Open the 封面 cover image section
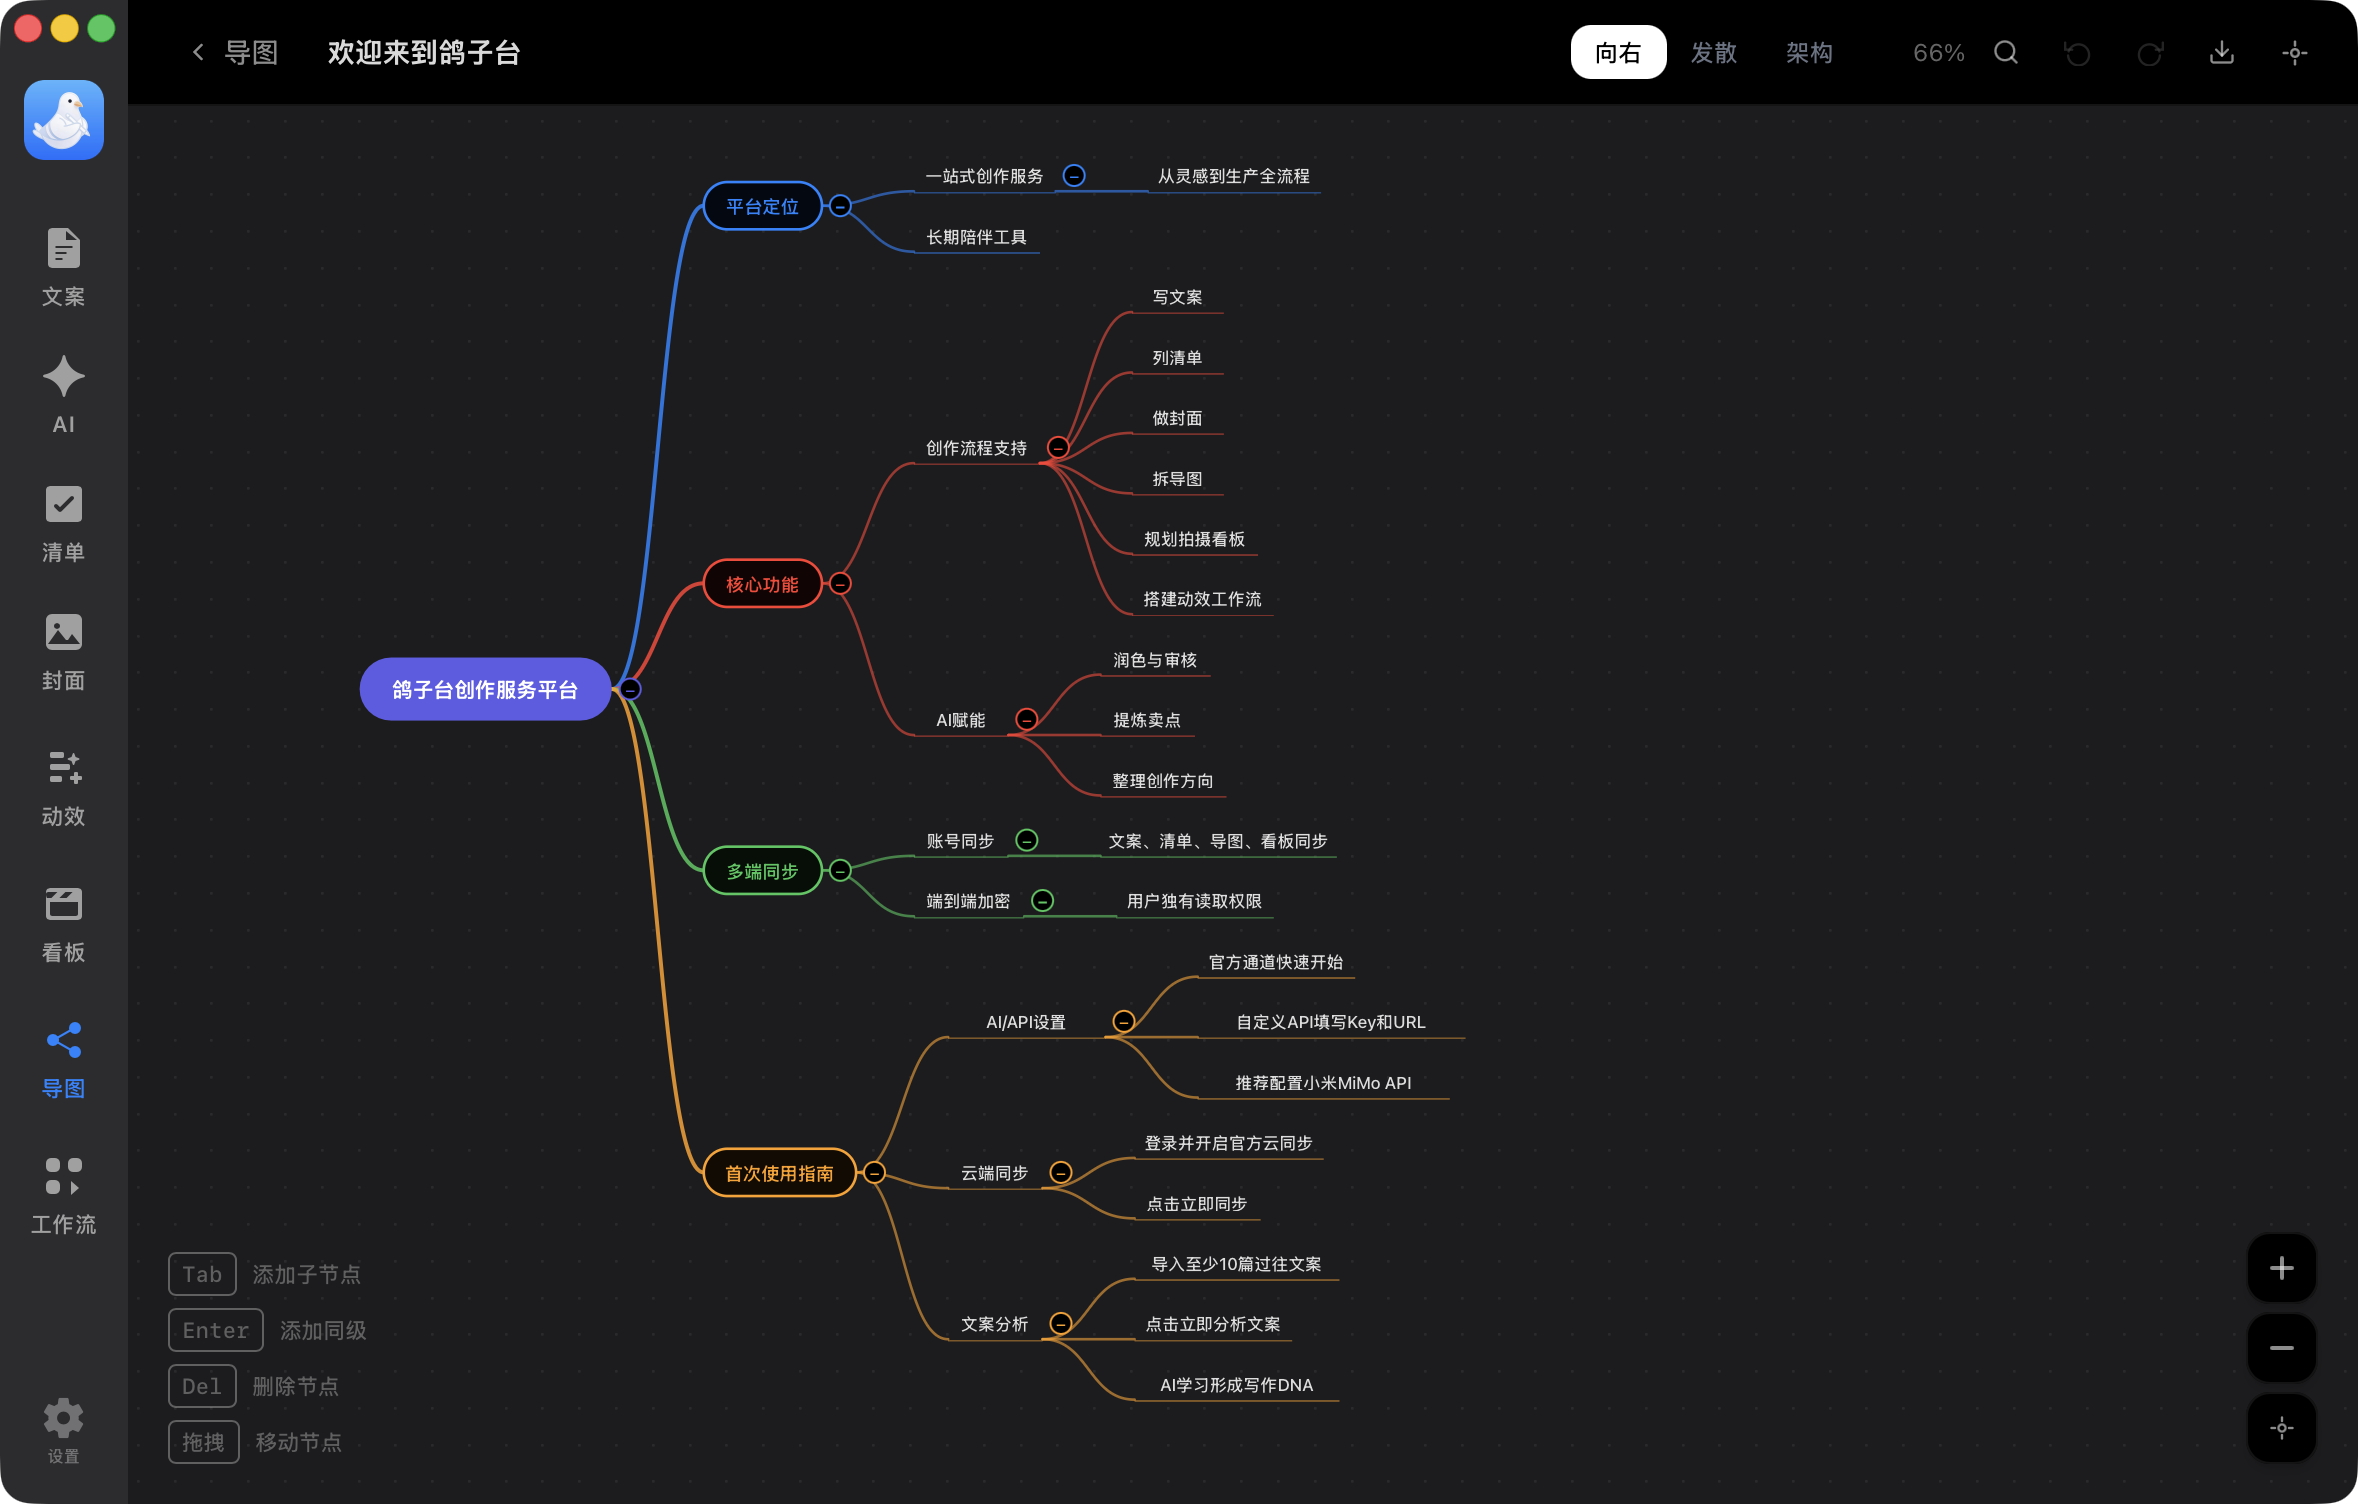 pos(63,651)
